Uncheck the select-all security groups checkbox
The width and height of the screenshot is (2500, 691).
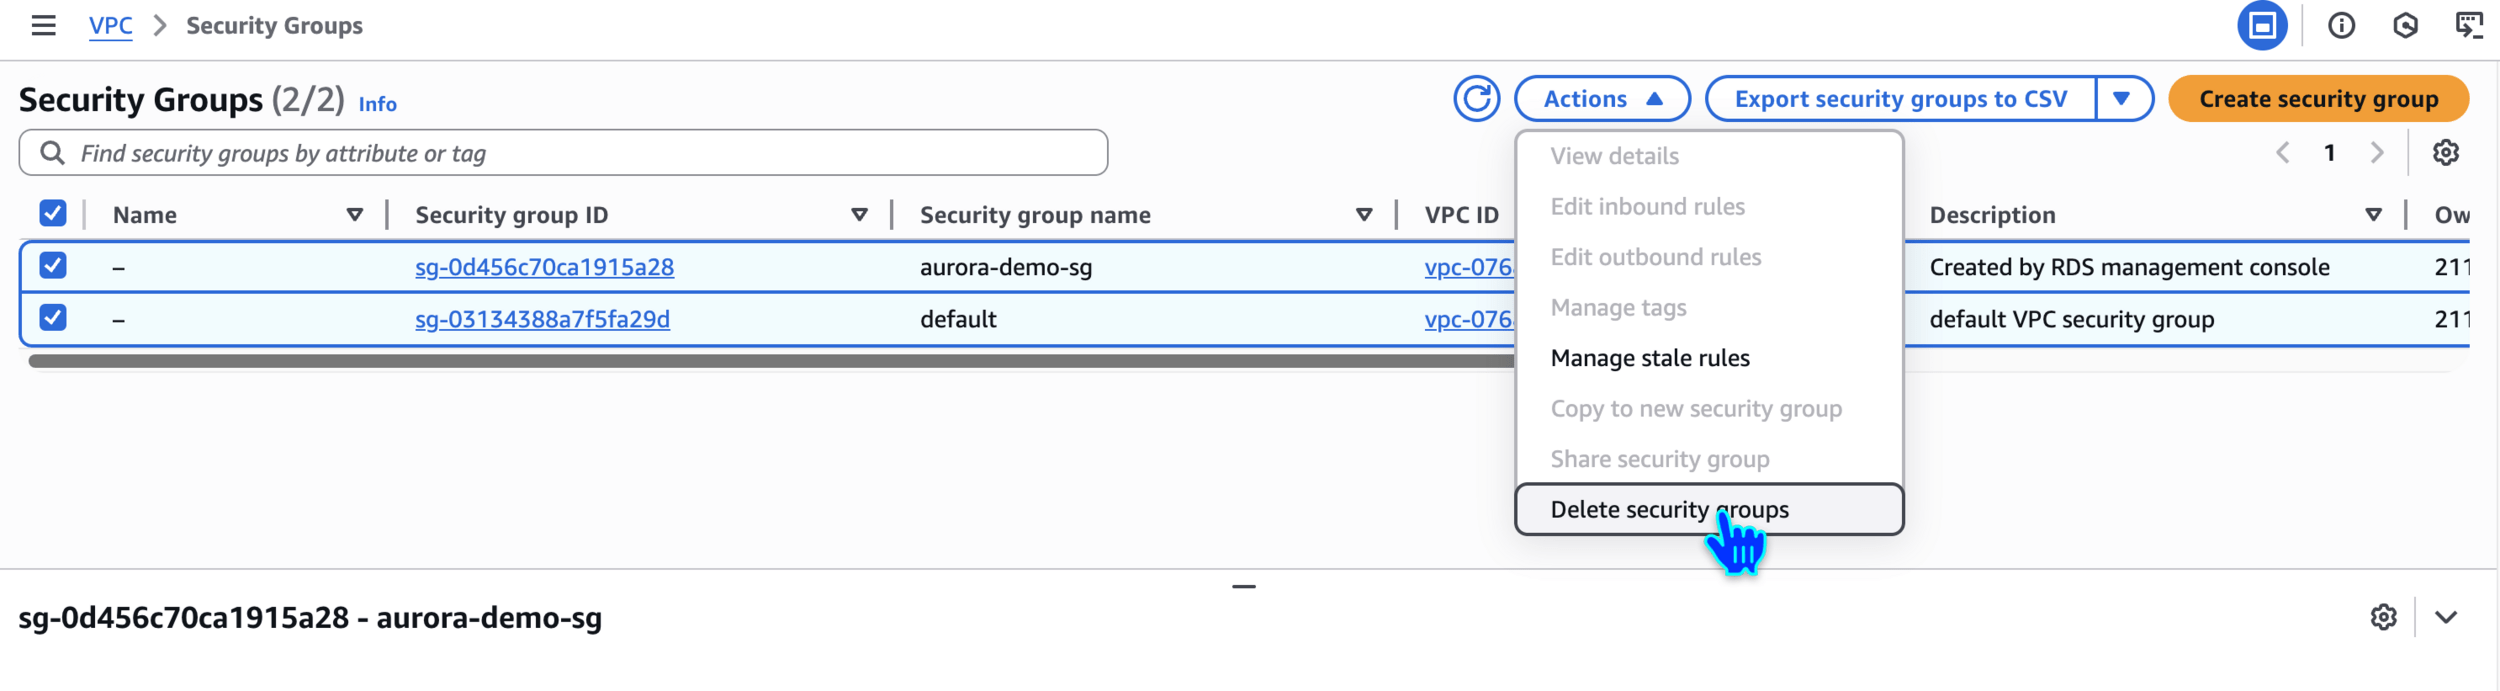click(53, 213)
